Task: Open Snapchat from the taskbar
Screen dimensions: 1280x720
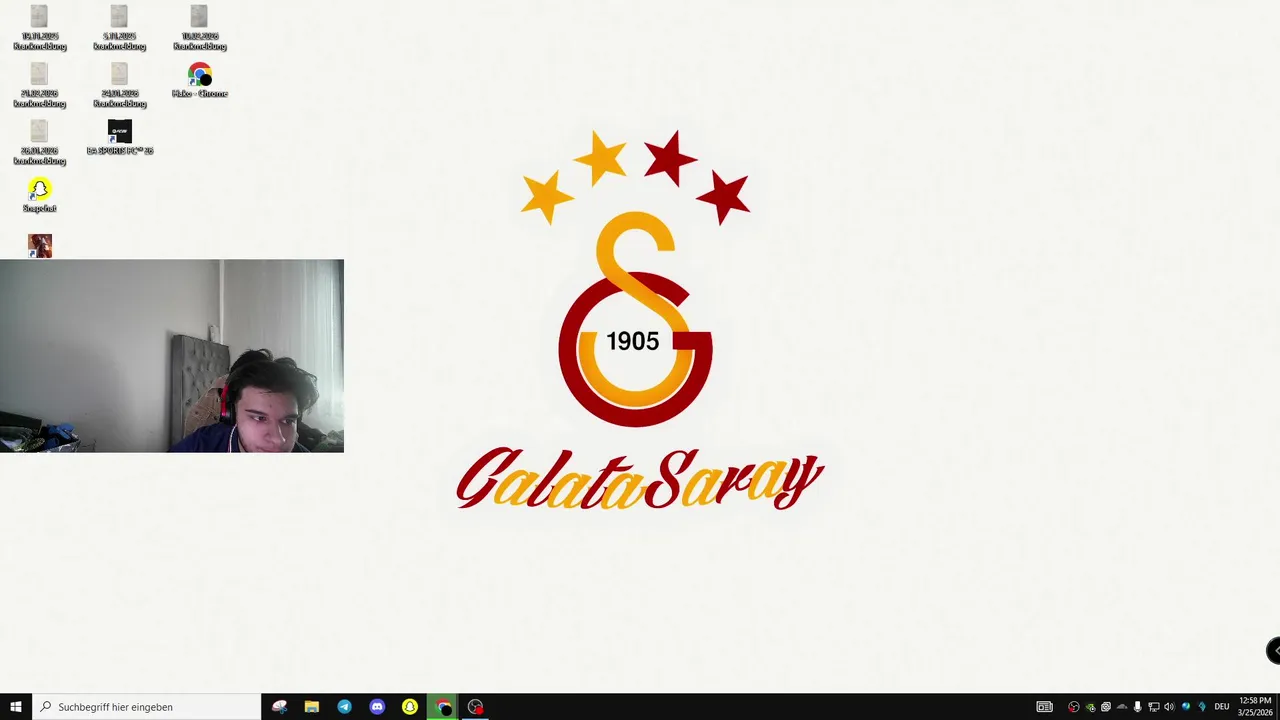Action: (410, 707)
